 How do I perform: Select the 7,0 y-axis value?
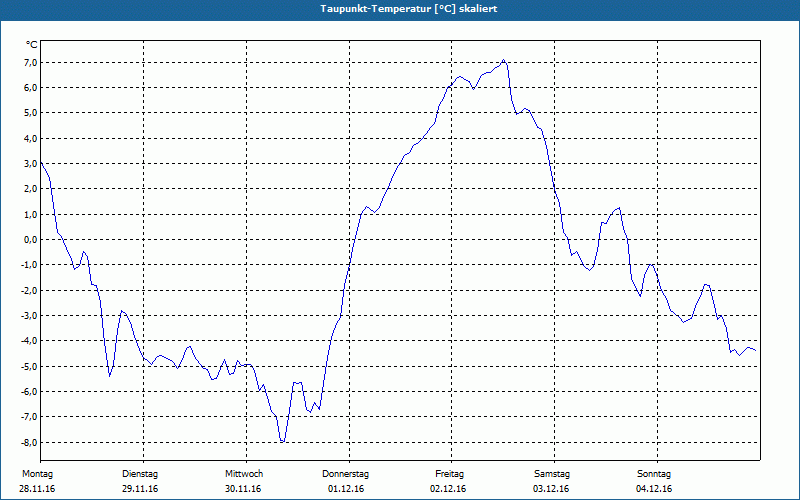coord(31,62)
